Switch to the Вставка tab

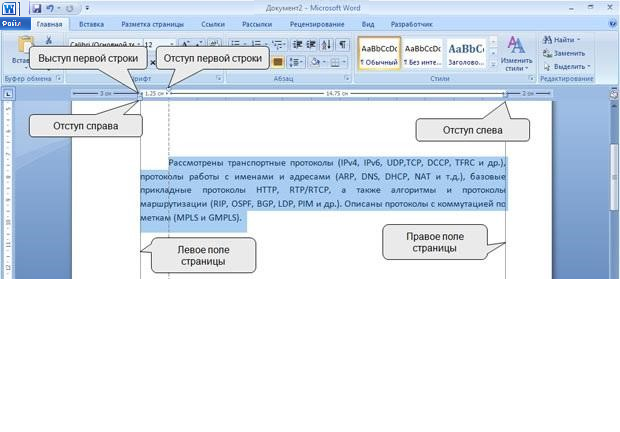pyautogui.click(x=91, y=24)
